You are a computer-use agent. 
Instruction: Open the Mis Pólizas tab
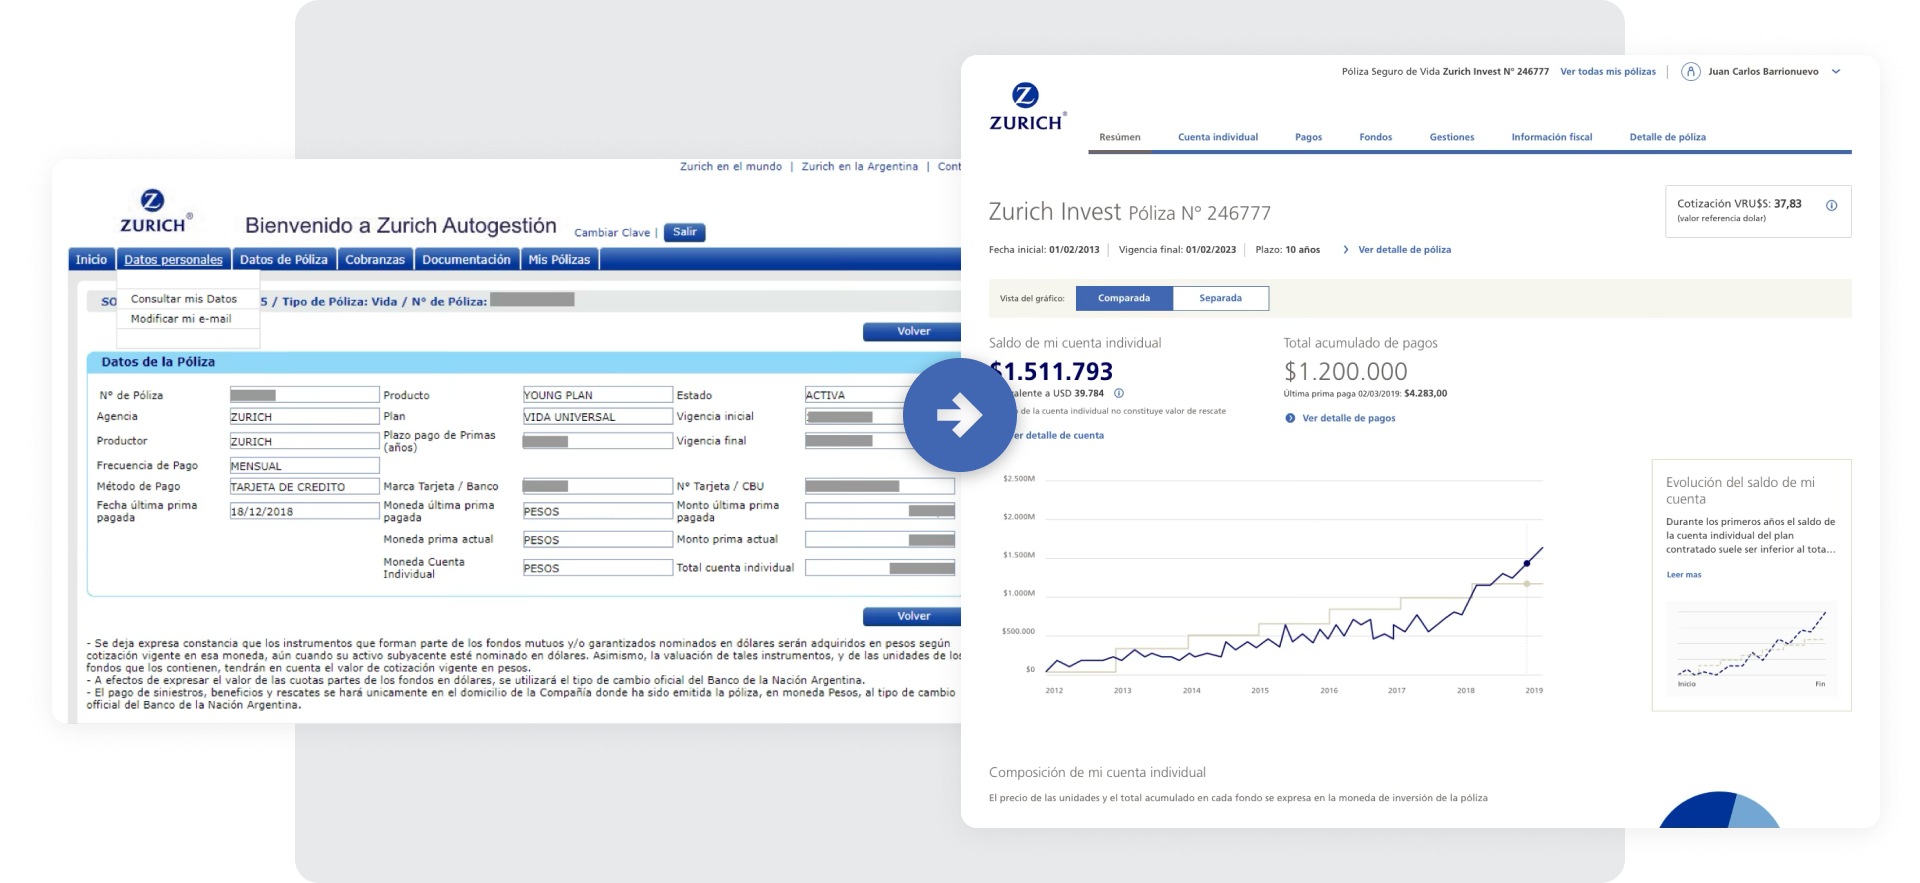(559, 260)
